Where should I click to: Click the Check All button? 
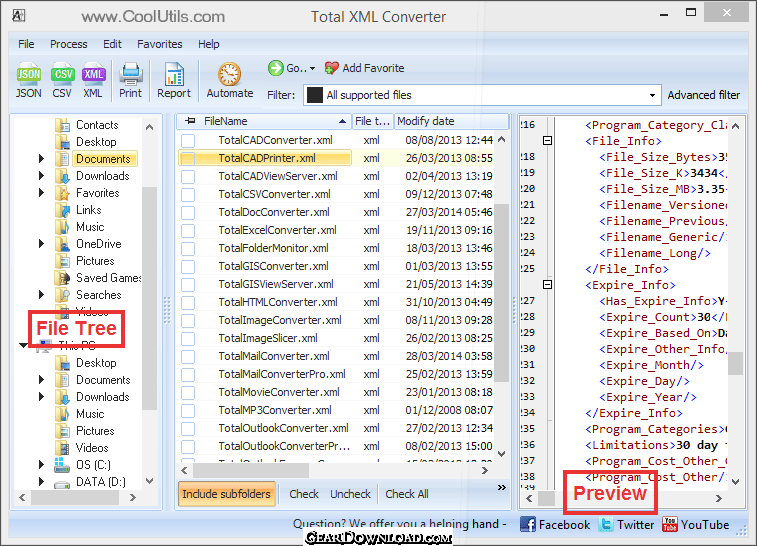click(407, 494)
